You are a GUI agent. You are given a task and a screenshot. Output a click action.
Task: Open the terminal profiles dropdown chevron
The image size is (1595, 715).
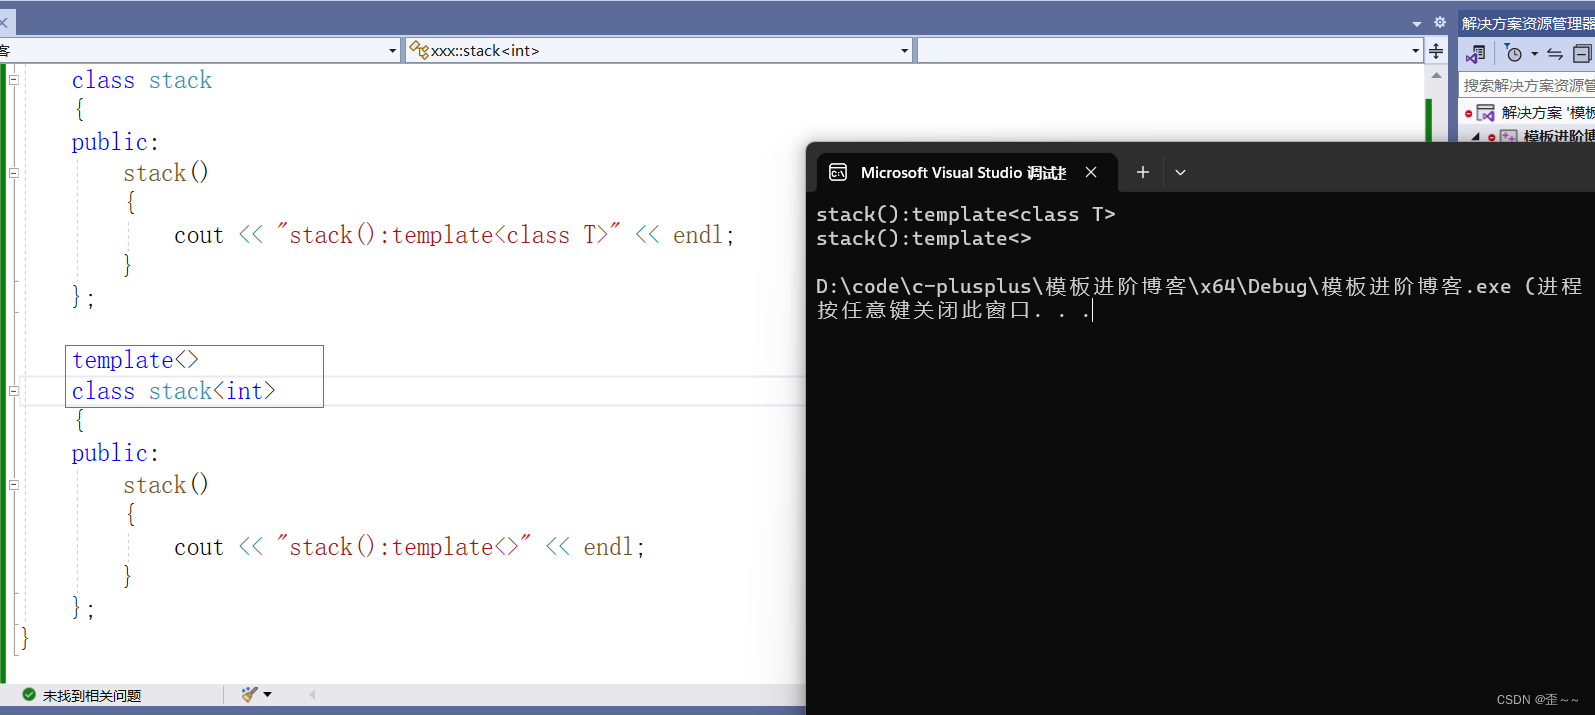click(1180, 172)
